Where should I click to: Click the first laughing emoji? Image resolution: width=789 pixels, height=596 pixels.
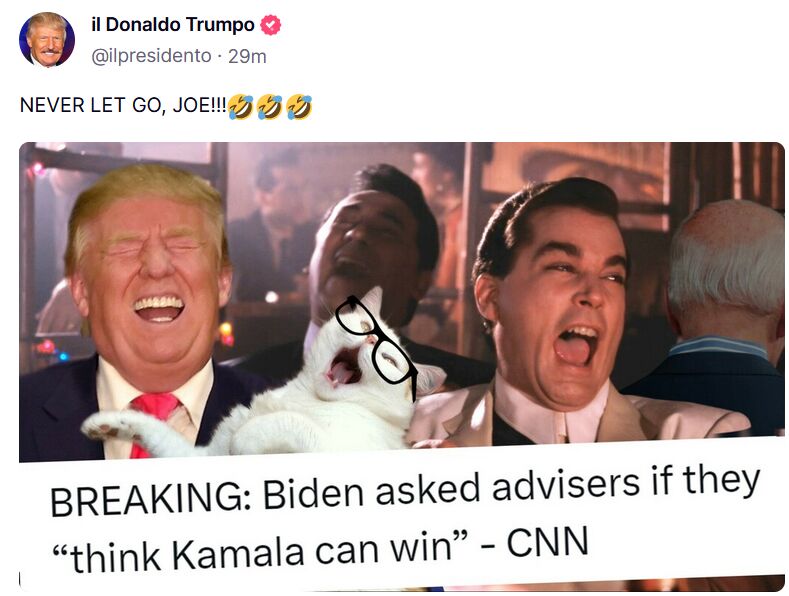point(241,107)
